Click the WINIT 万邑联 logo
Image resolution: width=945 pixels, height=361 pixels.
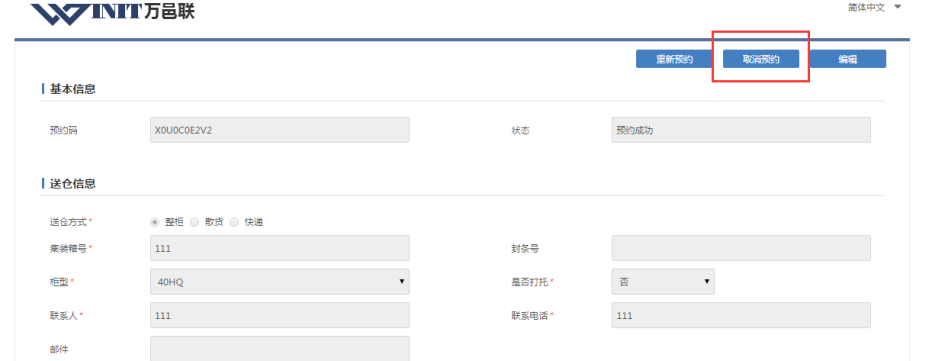(113, 11)
